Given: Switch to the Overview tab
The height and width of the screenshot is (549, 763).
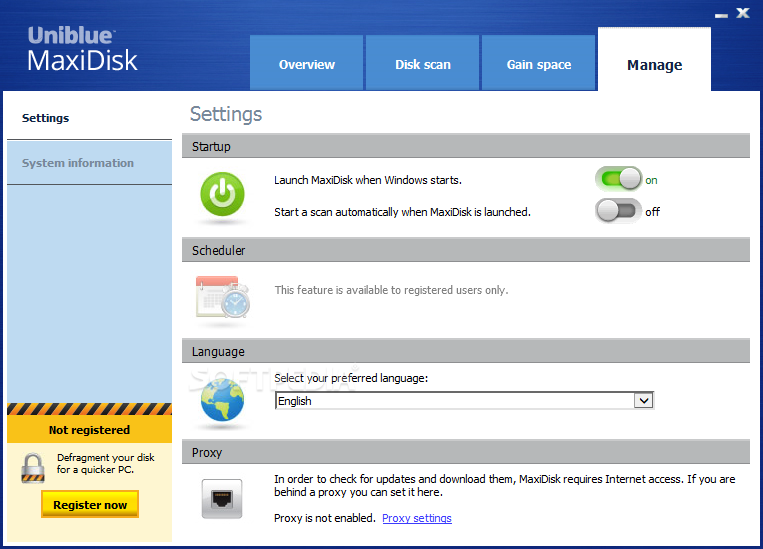Looking at the screenshot, I should click(307, 63).
